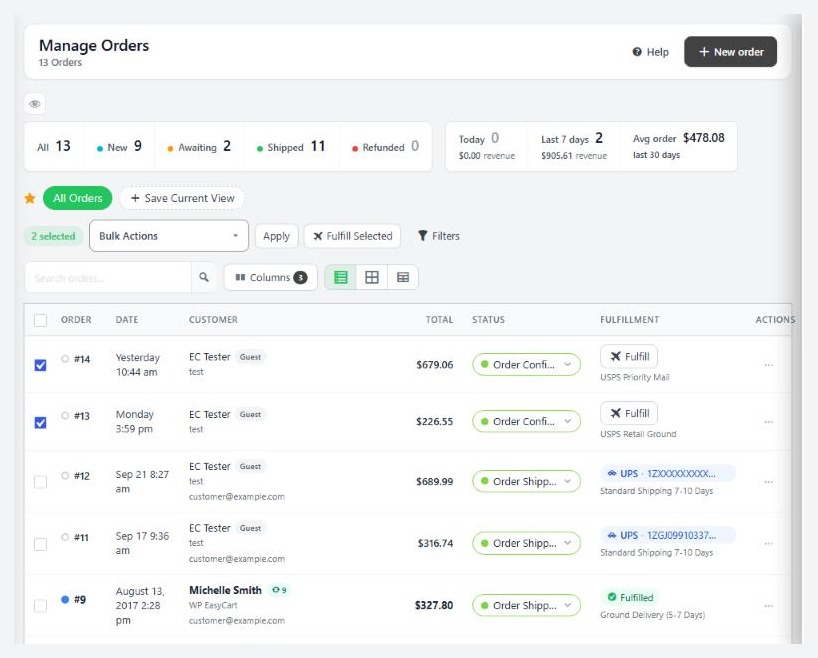This screenshot has height=658, width=818.
Task: Click the viewed-status circle beside #11
Action: click(65, 537)
